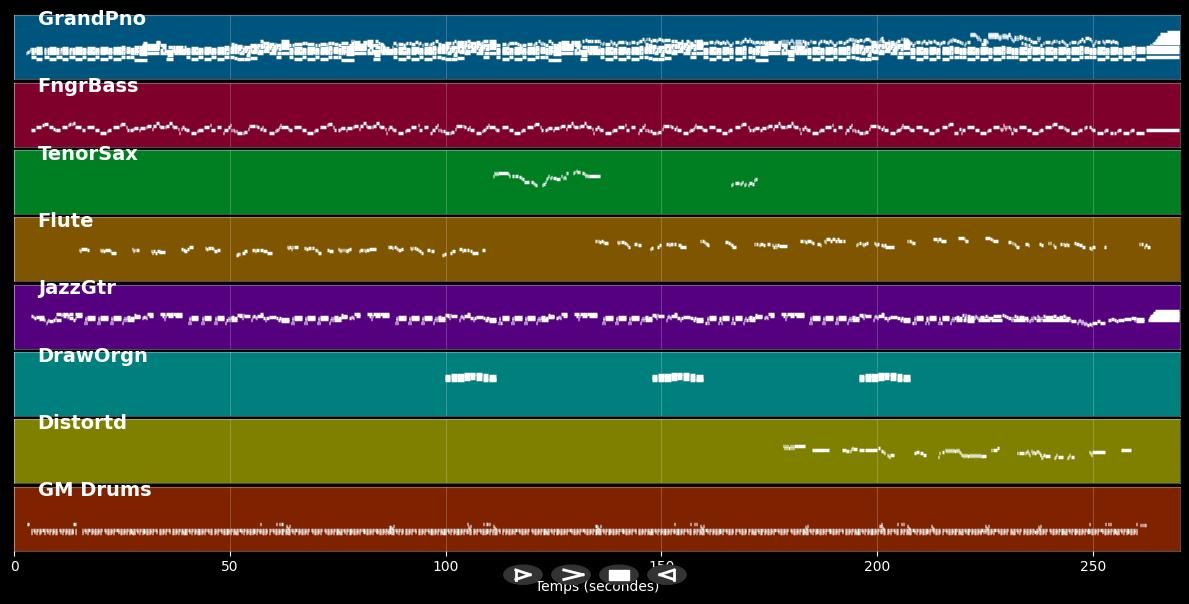The image size is (1189, 604).
Task: Select the FngrBass track label
Action: [88, 86]
